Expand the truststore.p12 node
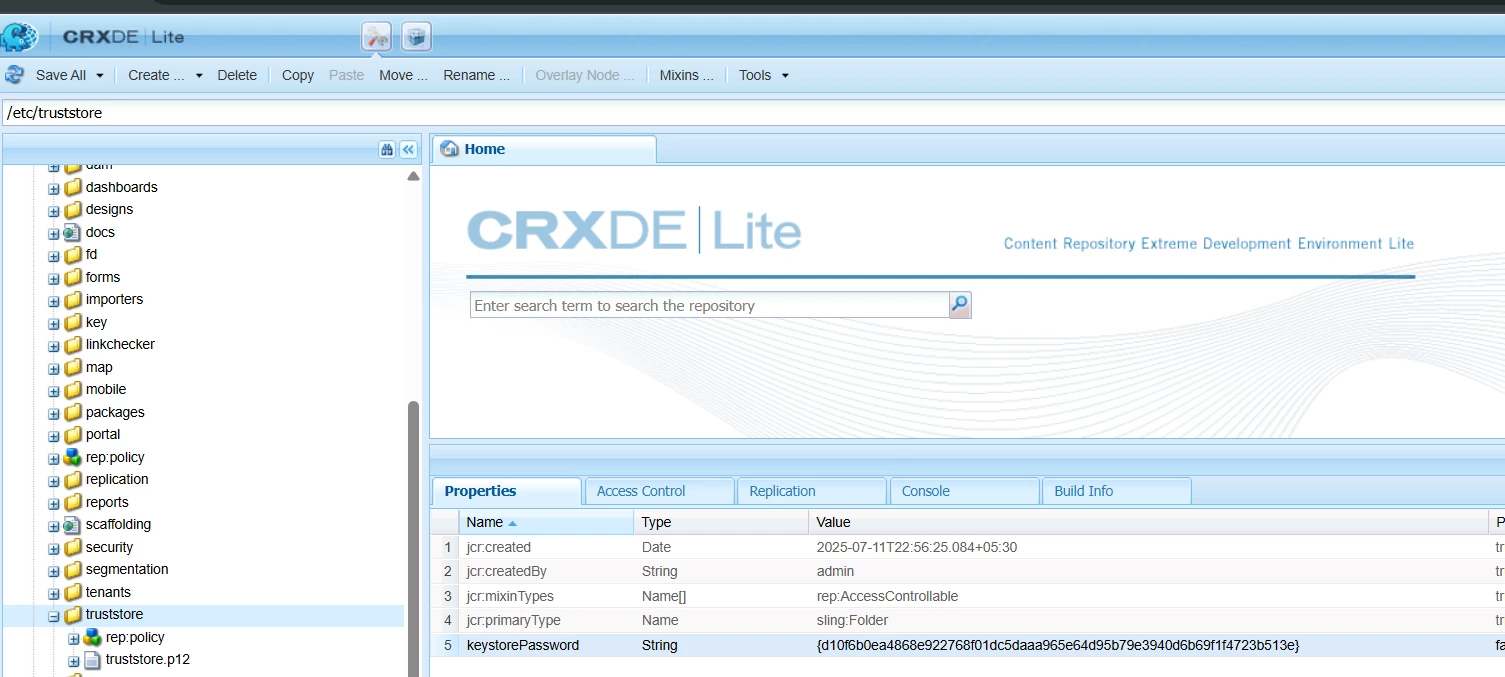Screen dimensions: 1505x677 tap(74, 660)
